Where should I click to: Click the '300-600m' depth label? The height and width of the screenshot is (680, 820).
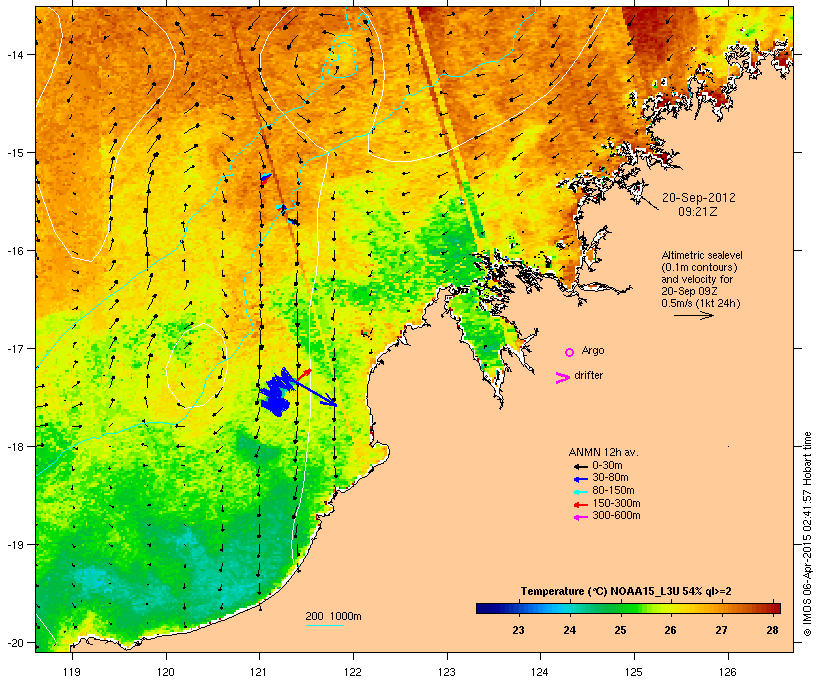pyautogui.click(x=616, y=516)
